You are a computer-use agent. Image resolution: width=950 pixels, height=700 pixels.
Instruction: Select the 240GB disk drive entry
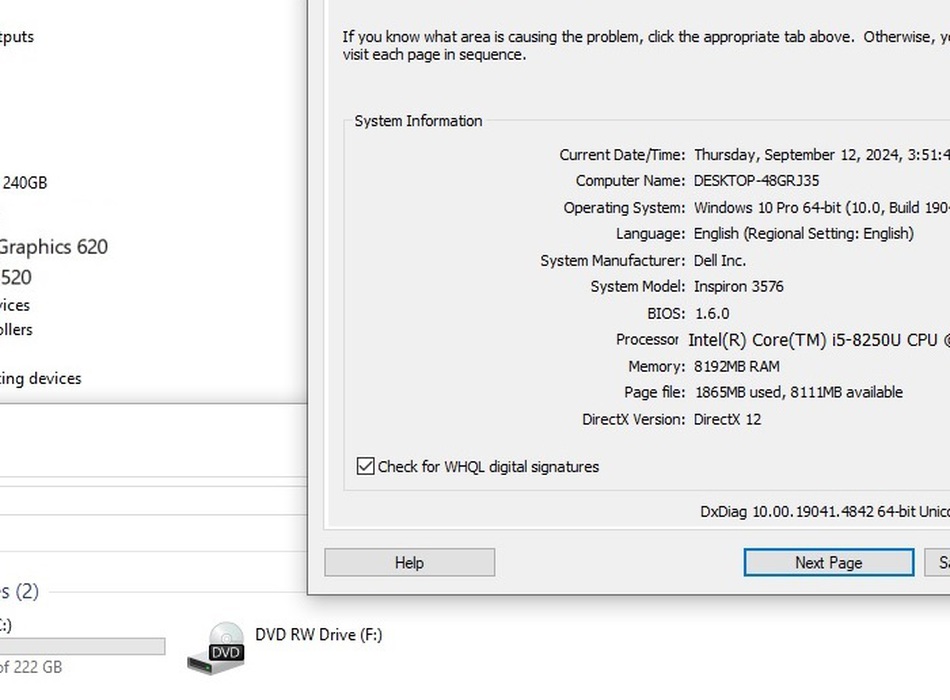tap(24, 183)
